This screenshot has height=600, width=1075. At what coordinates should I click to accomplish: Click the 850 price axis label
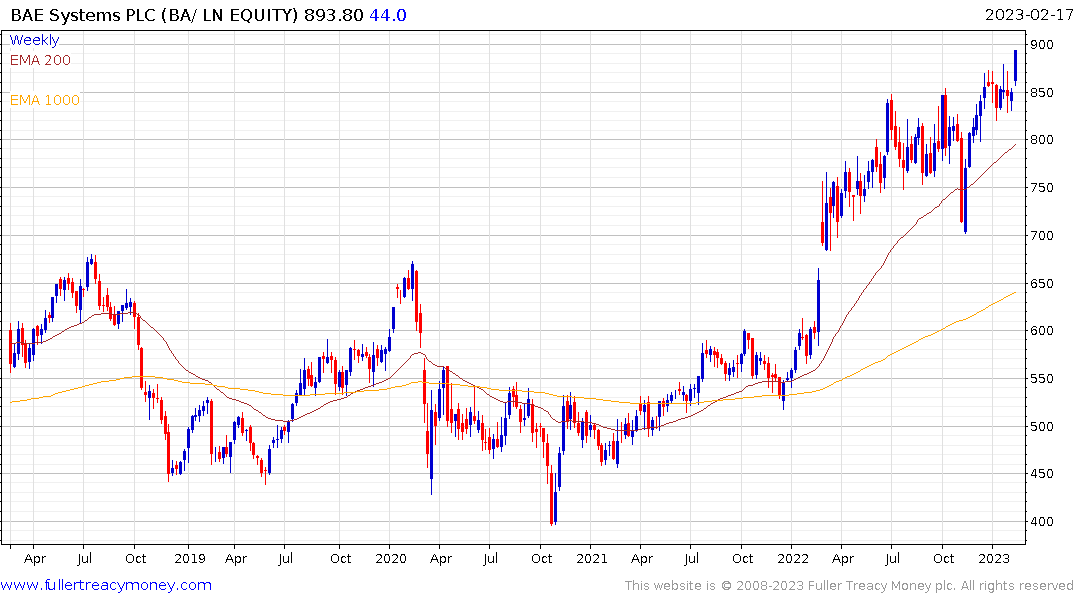[x=1041, y=93]
